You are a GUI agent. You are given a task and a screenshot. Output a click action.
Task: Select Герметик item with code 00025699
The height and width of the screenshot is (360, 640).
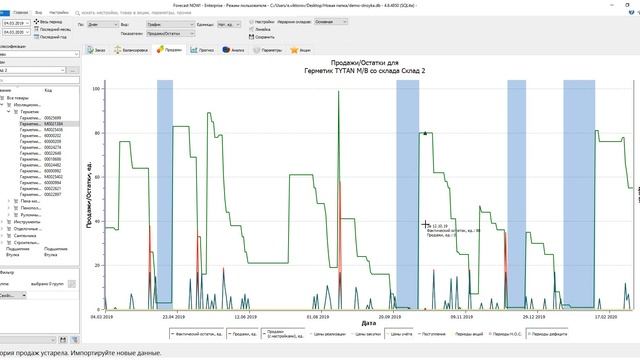[x=41, y=118]
